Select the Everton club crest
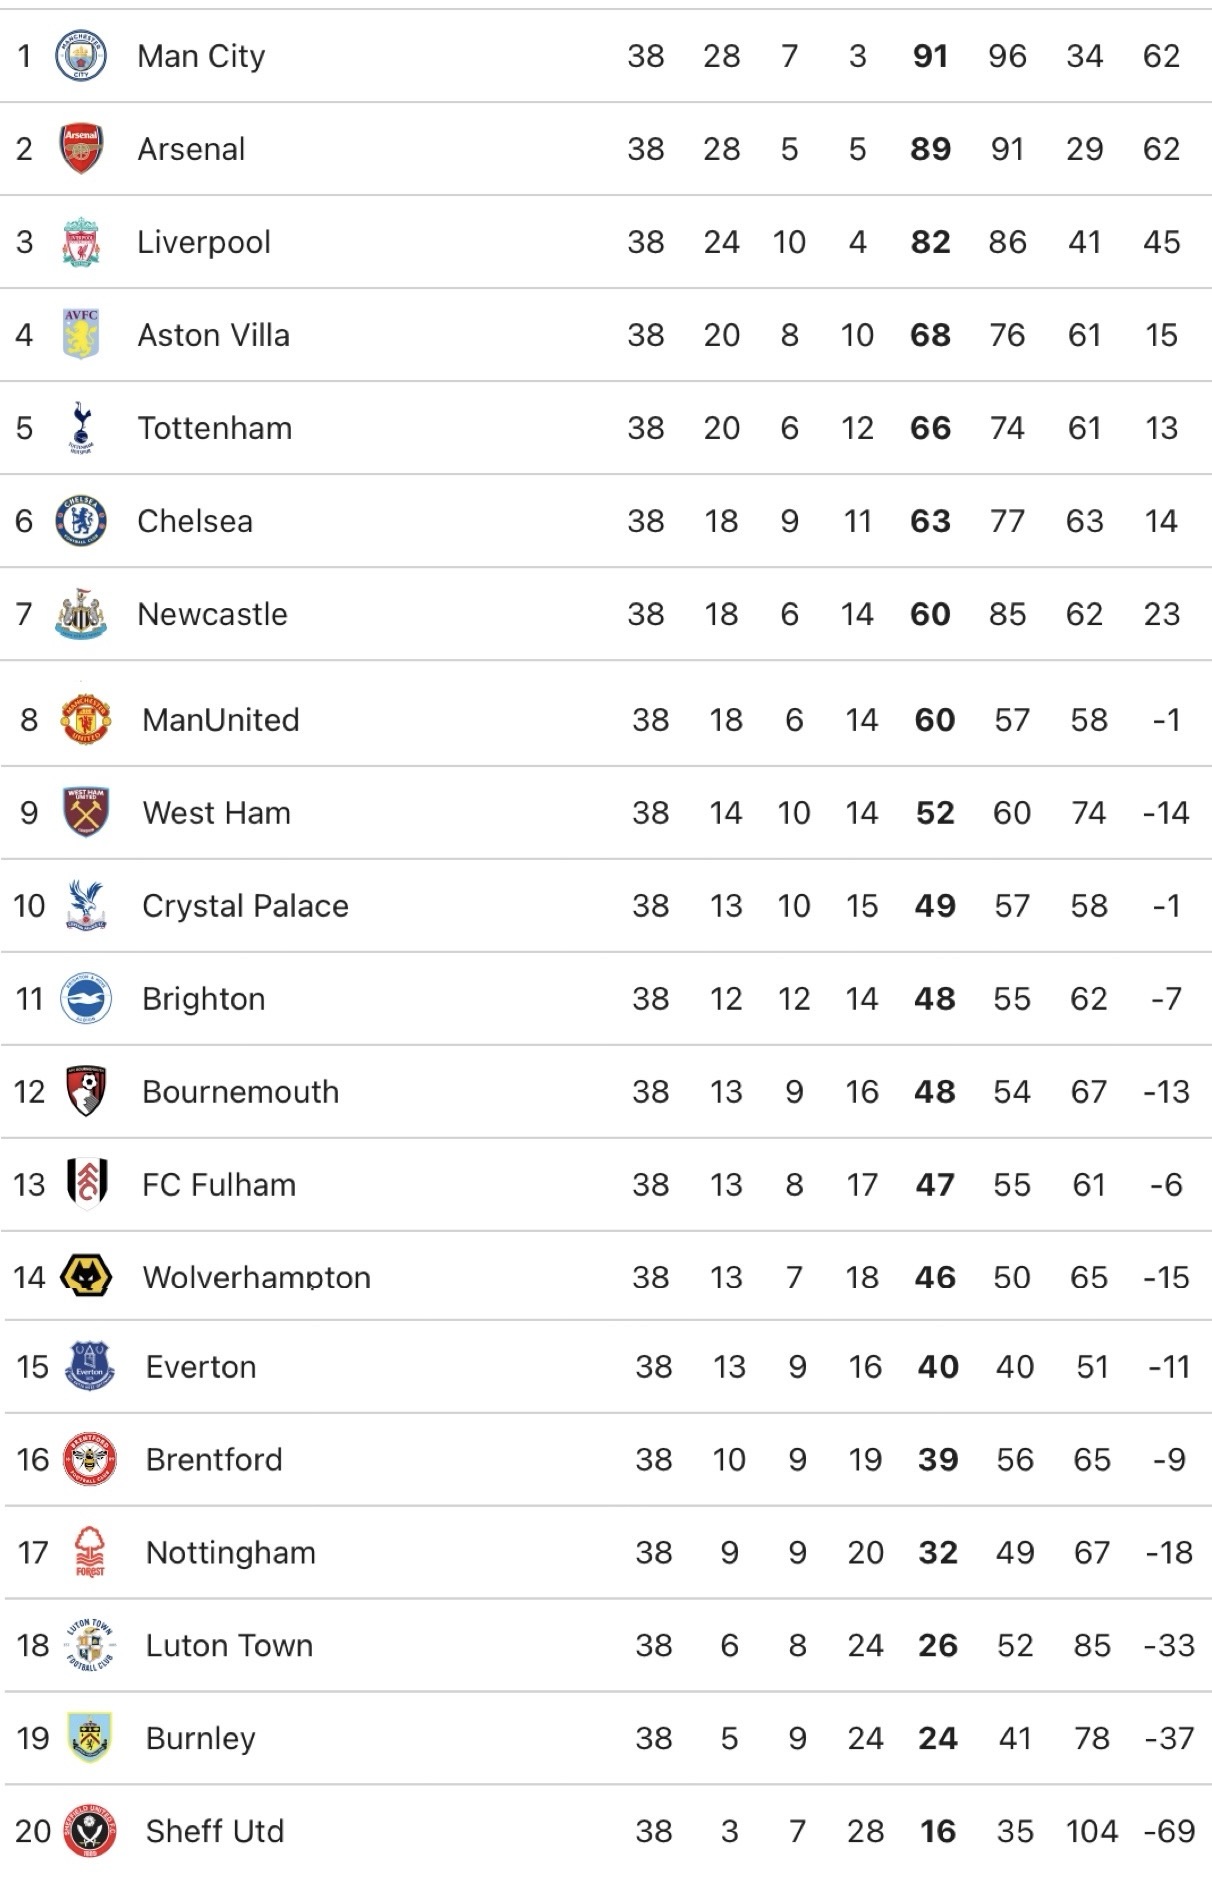This screenshot has width=1212, height=1880. 89,1367
